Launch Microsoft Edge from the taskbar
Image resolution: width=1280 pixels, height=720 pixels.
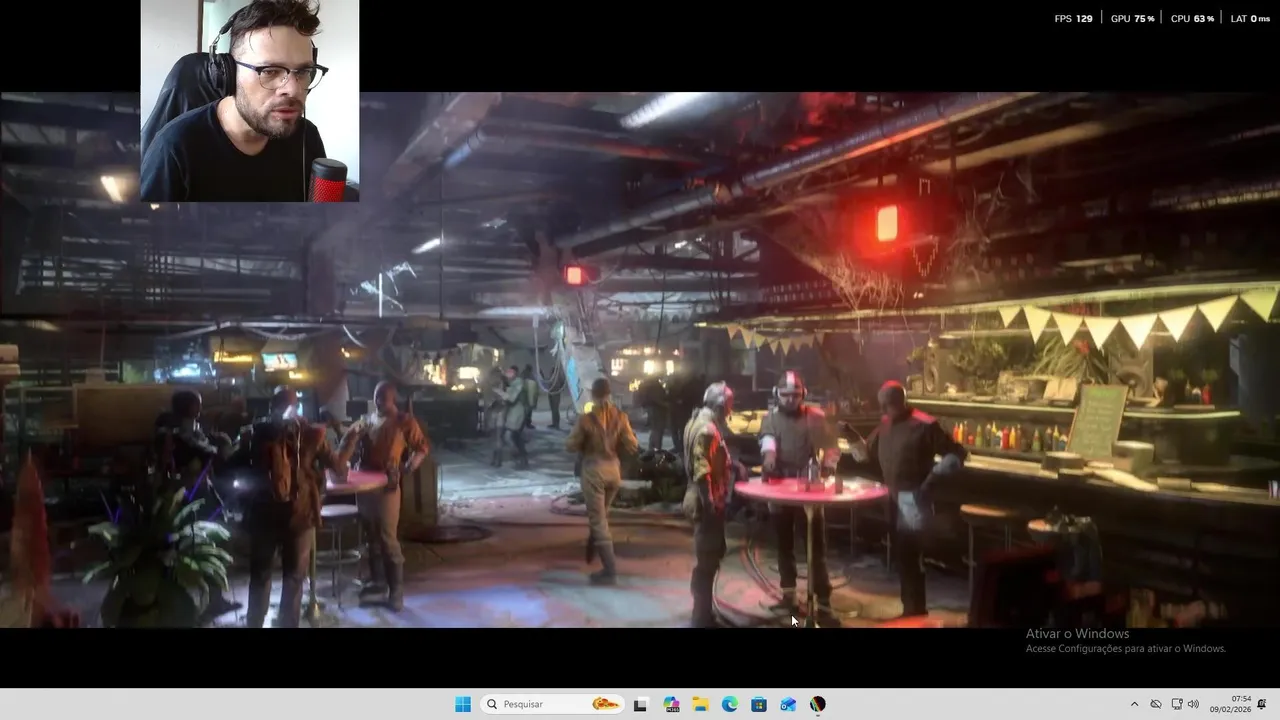730,704
